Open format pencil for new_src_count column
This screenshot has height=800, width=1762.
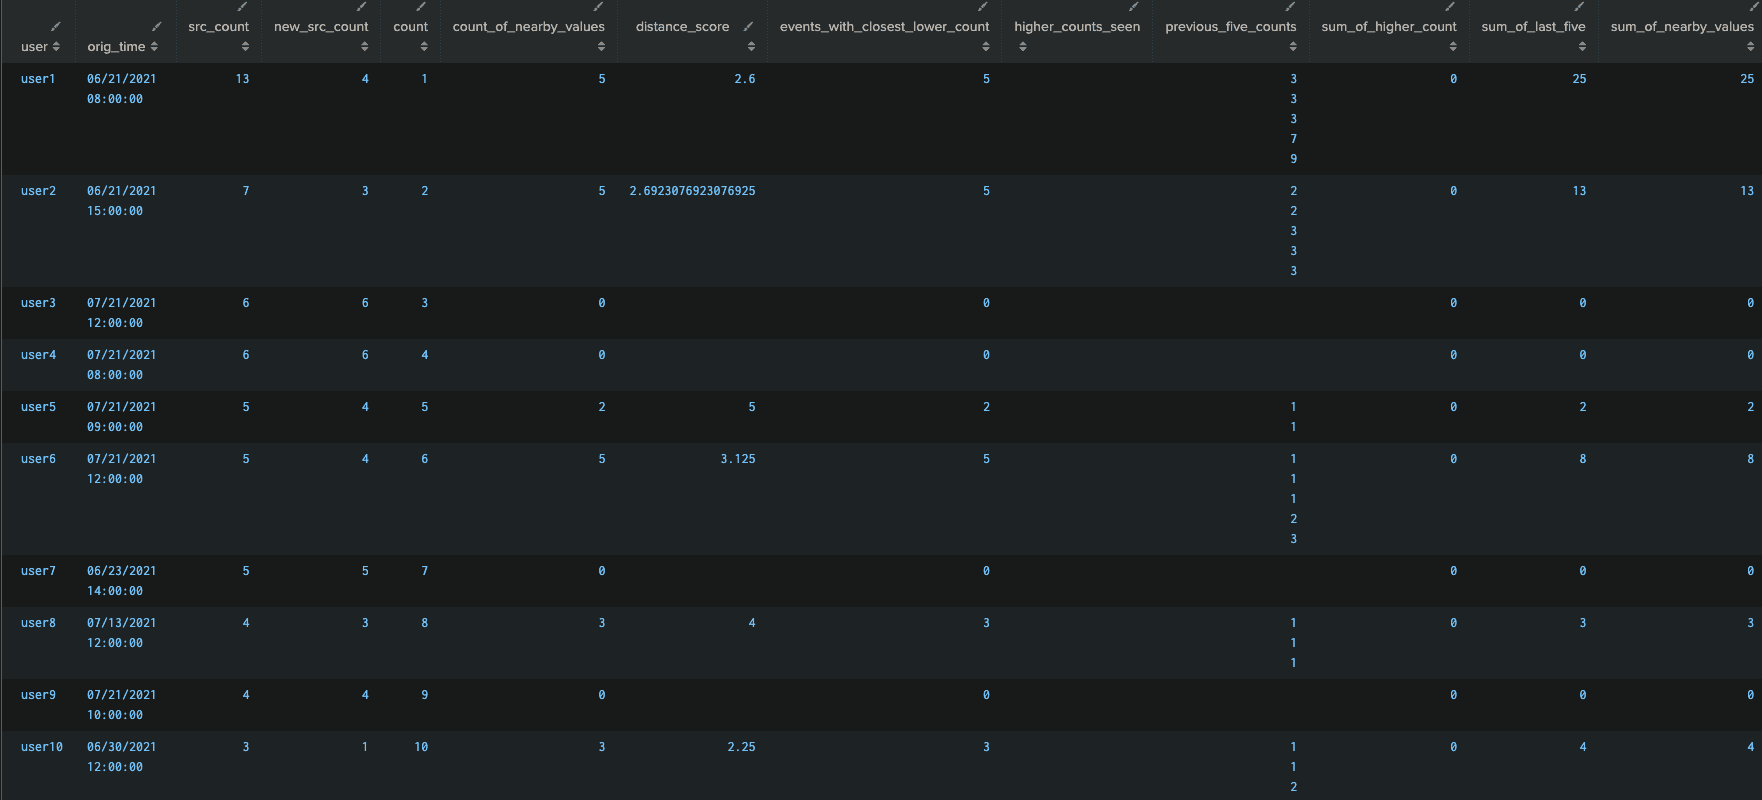(x=362, y=7)
